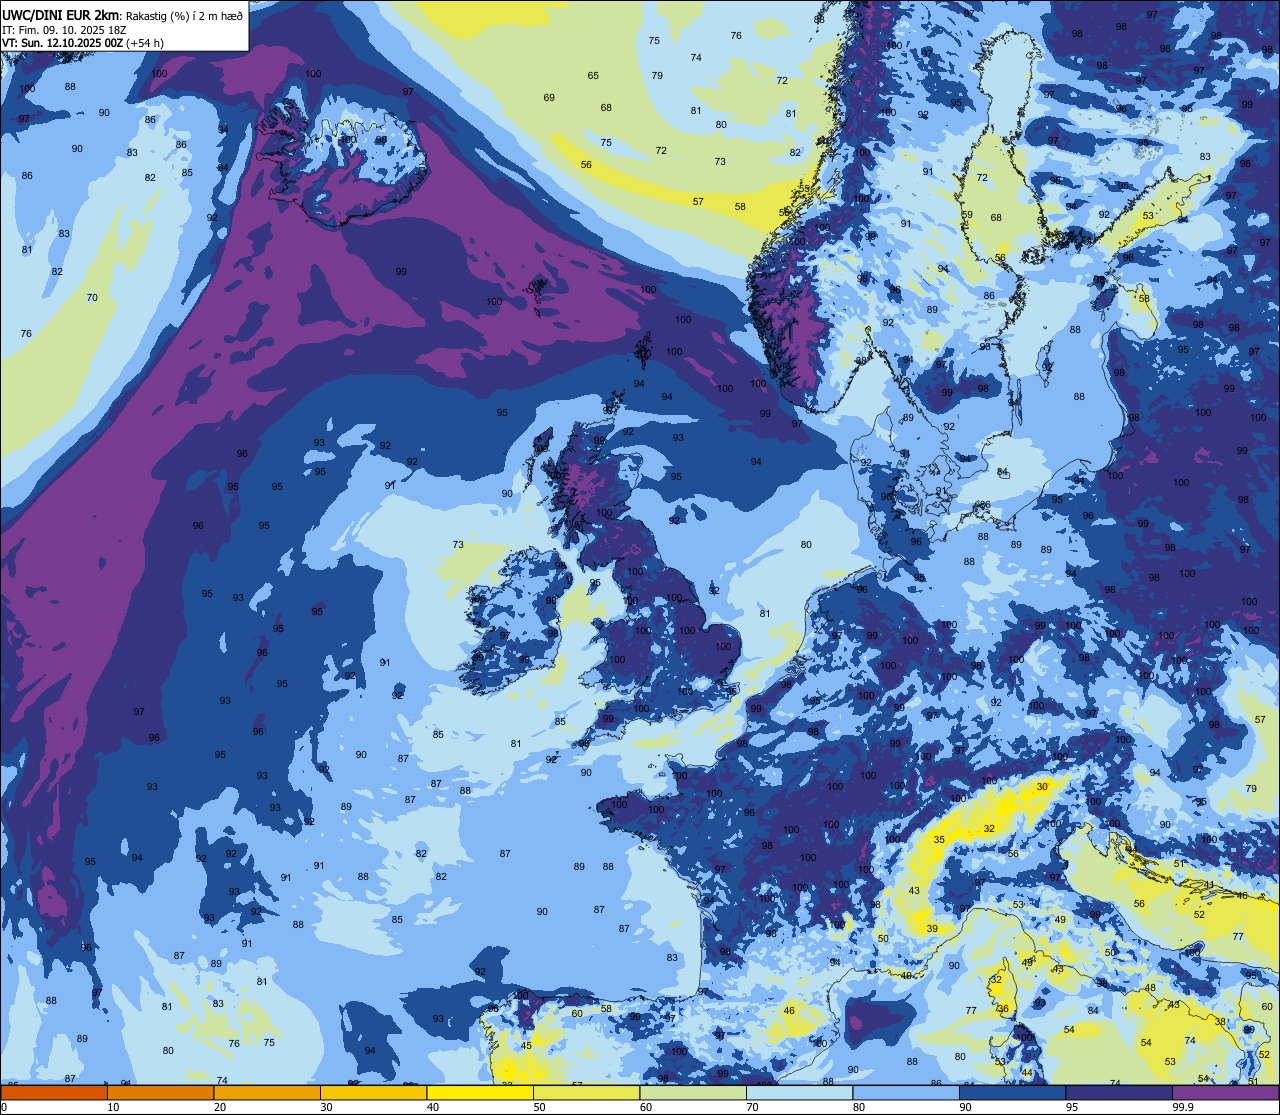Click the legend tick label 95

pyautogui.click(x=1073, y=1107)
